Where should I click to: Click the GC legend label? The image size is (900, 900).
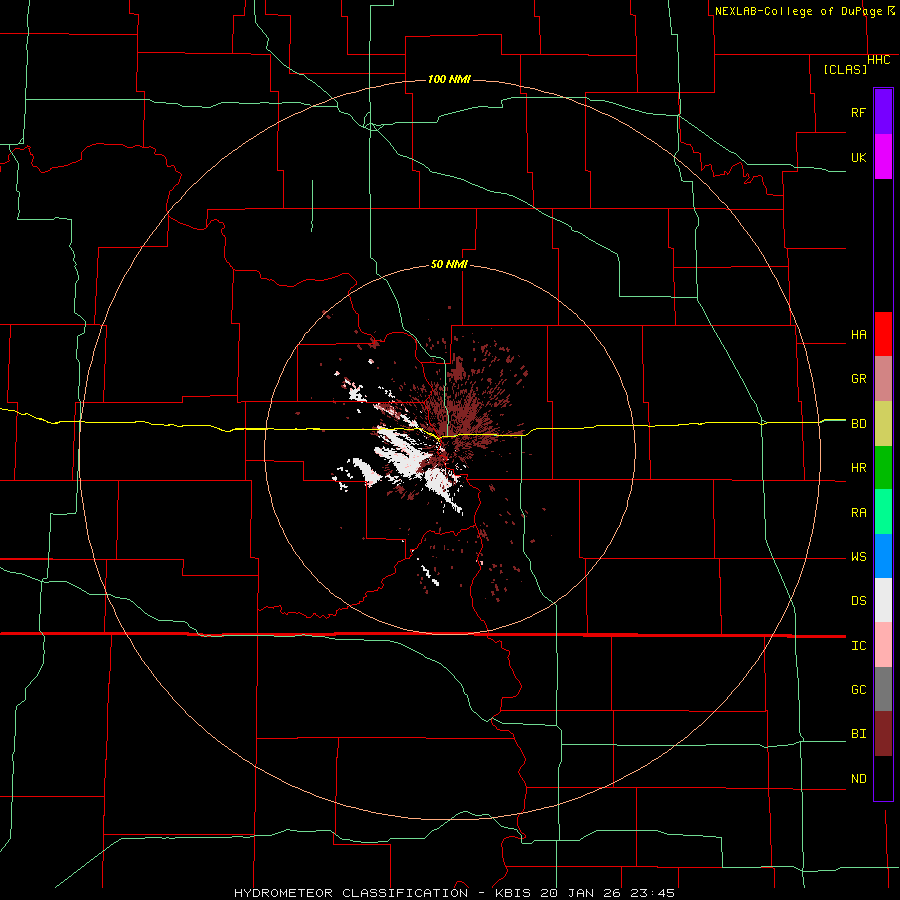859,690
